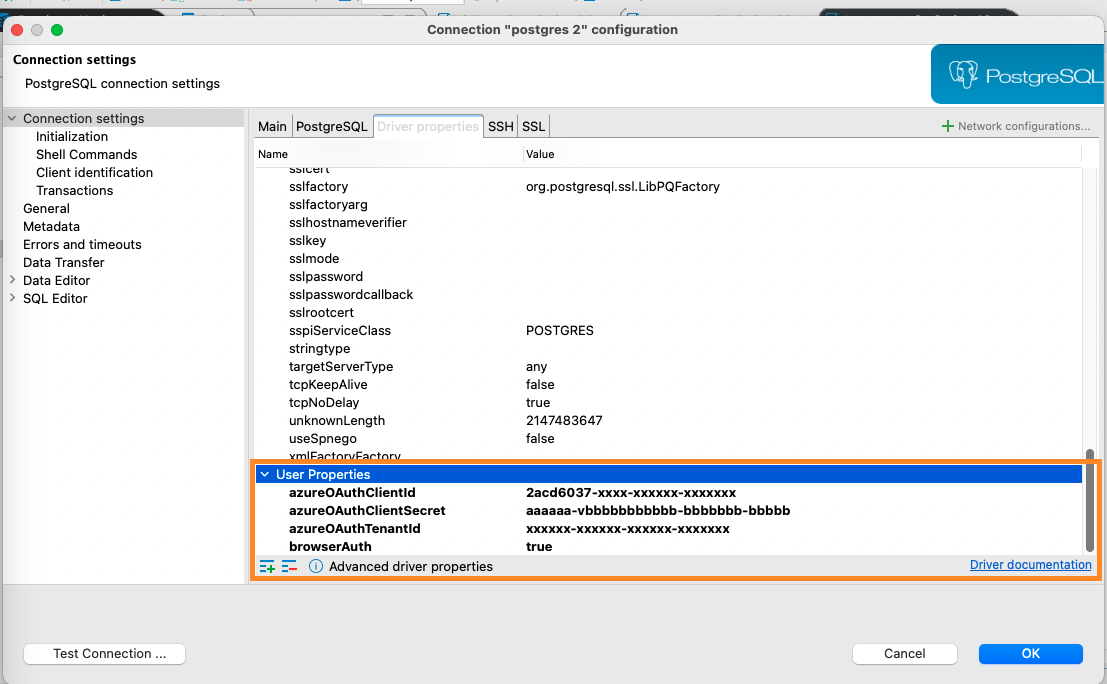Viewport: 1107px width, 684px height.
Task: Confirm settings with the OK button
Action: 1030,653
